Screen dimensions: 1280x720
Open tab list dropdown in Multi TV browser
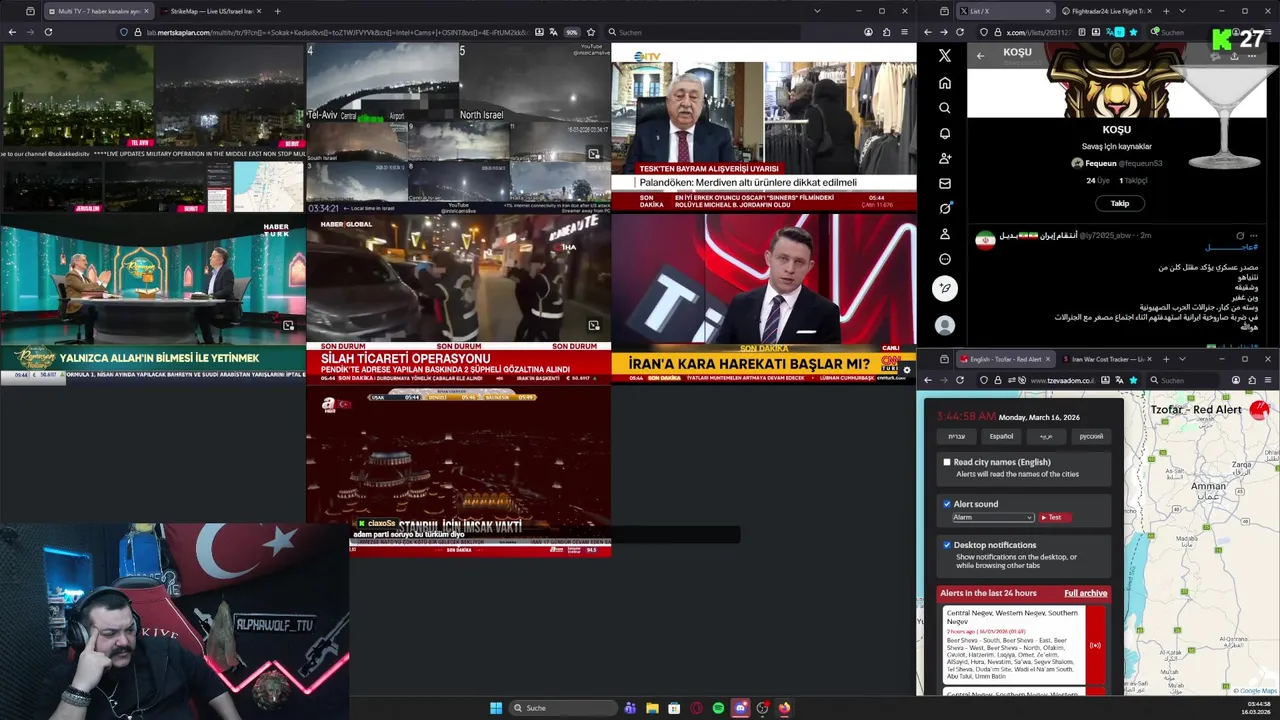[817, 11]
